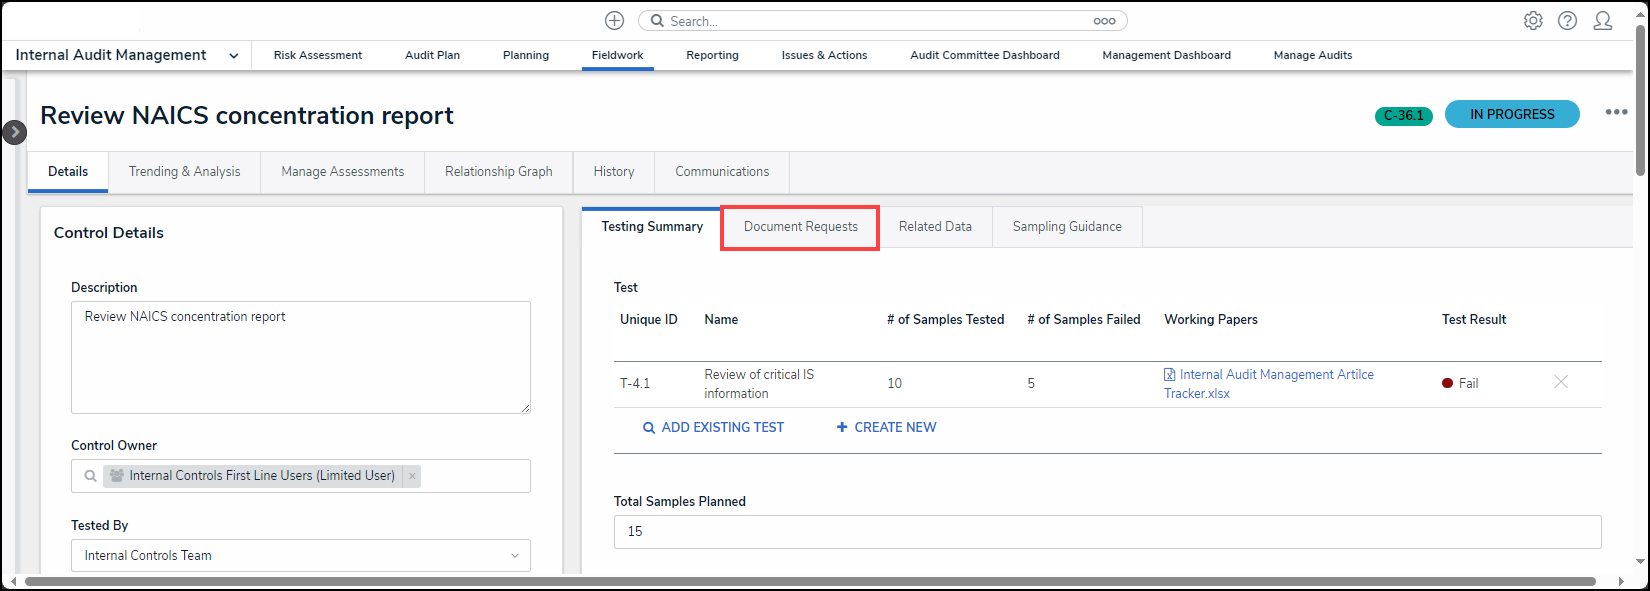Open Internal Audit Management Article Tracker.xlsx
Screen dimensions: 1650x591
point(1276,375)
